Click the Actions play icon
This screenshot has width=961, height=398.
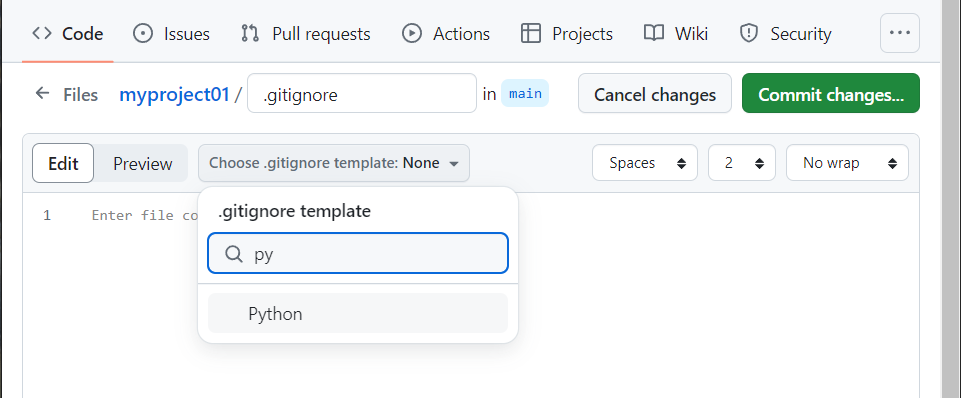point(412,33)
